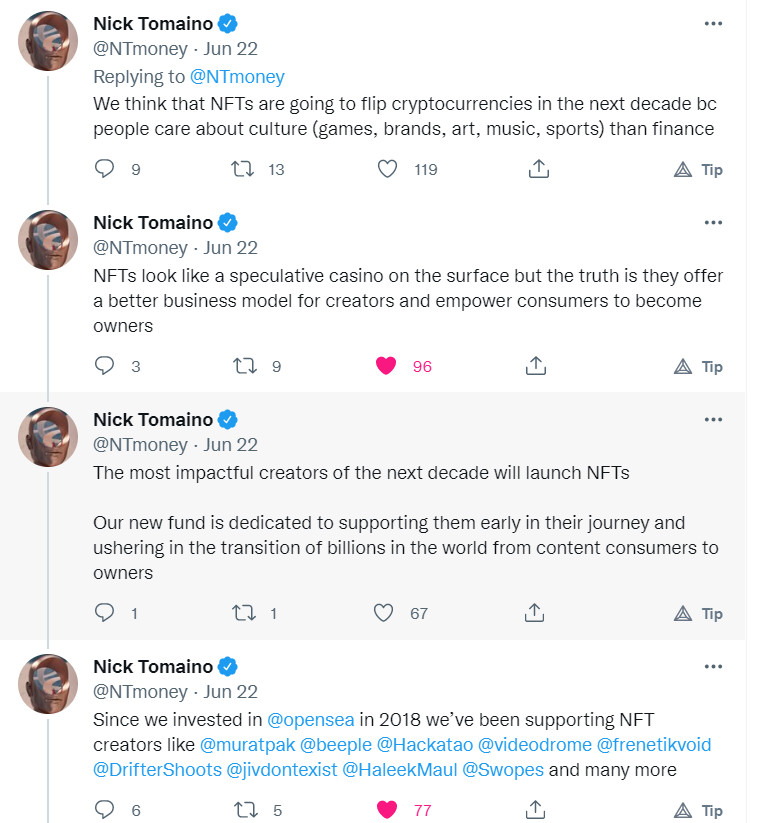Open more options on the highlighted tweet

[x=713, y=419]
